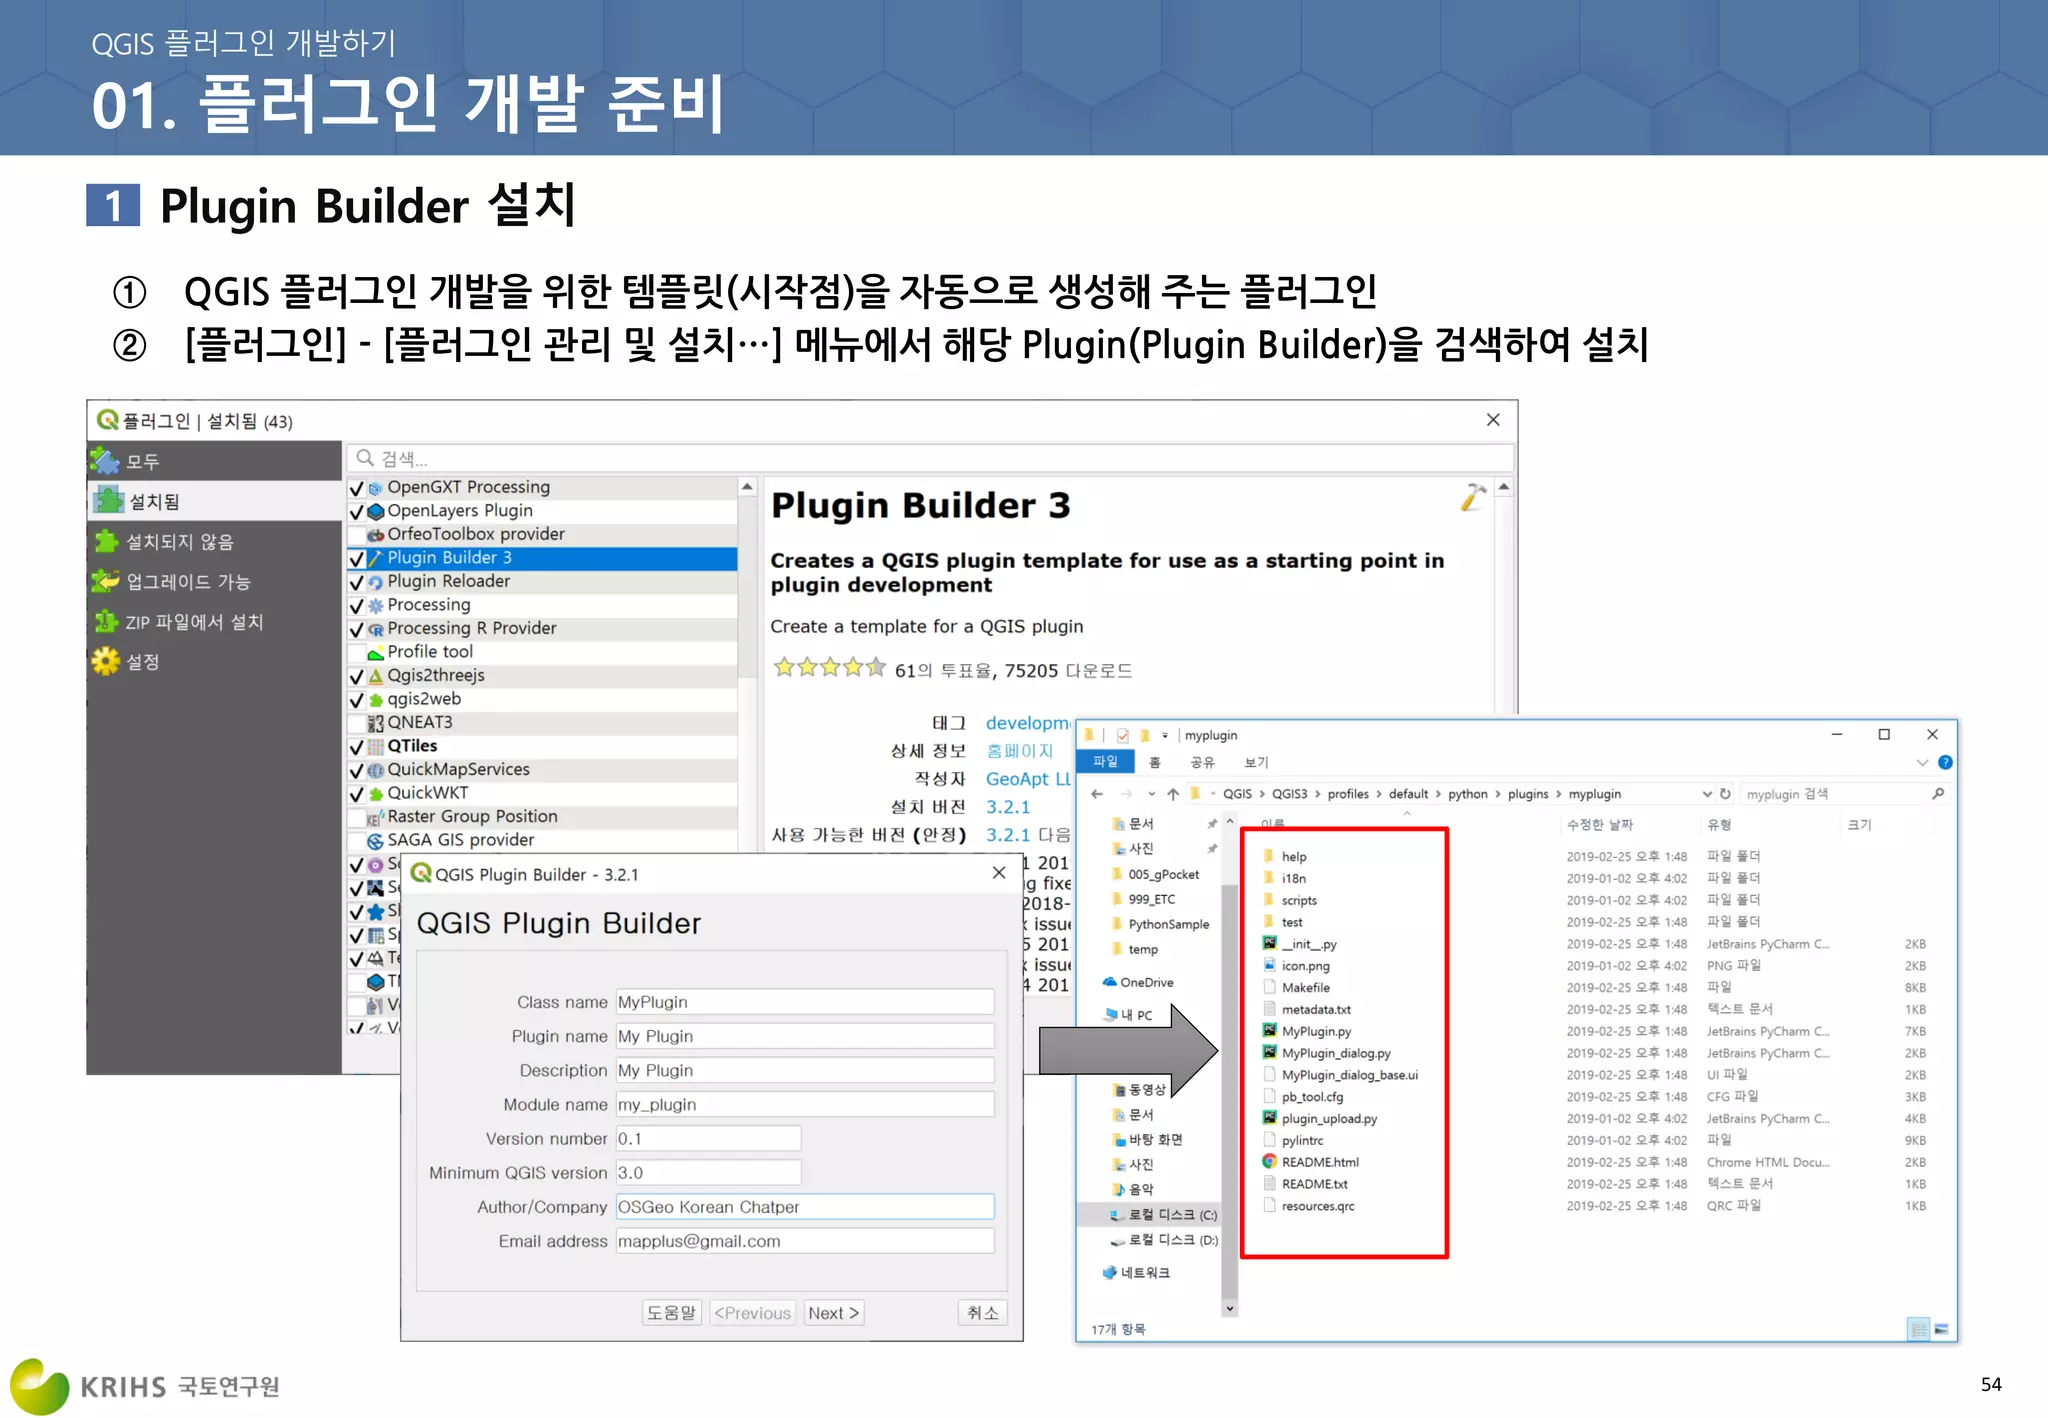Click the SAGA GIS provider icon
The height and width of the screenshot is (1418, 2048).
click(x=376, y=841)
